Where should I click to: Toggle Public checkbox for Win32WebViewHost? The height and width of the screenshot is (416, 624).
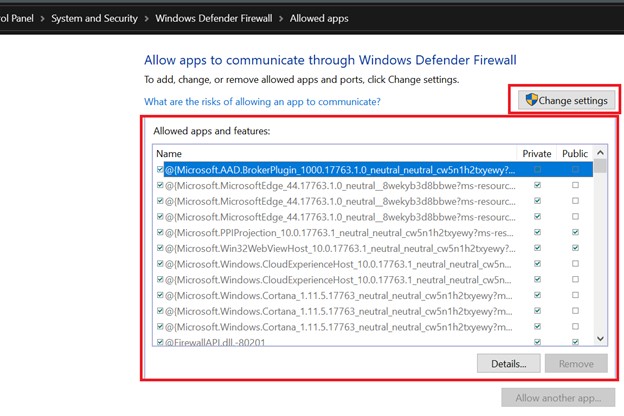pyautogui.click(x=575, y=248)
